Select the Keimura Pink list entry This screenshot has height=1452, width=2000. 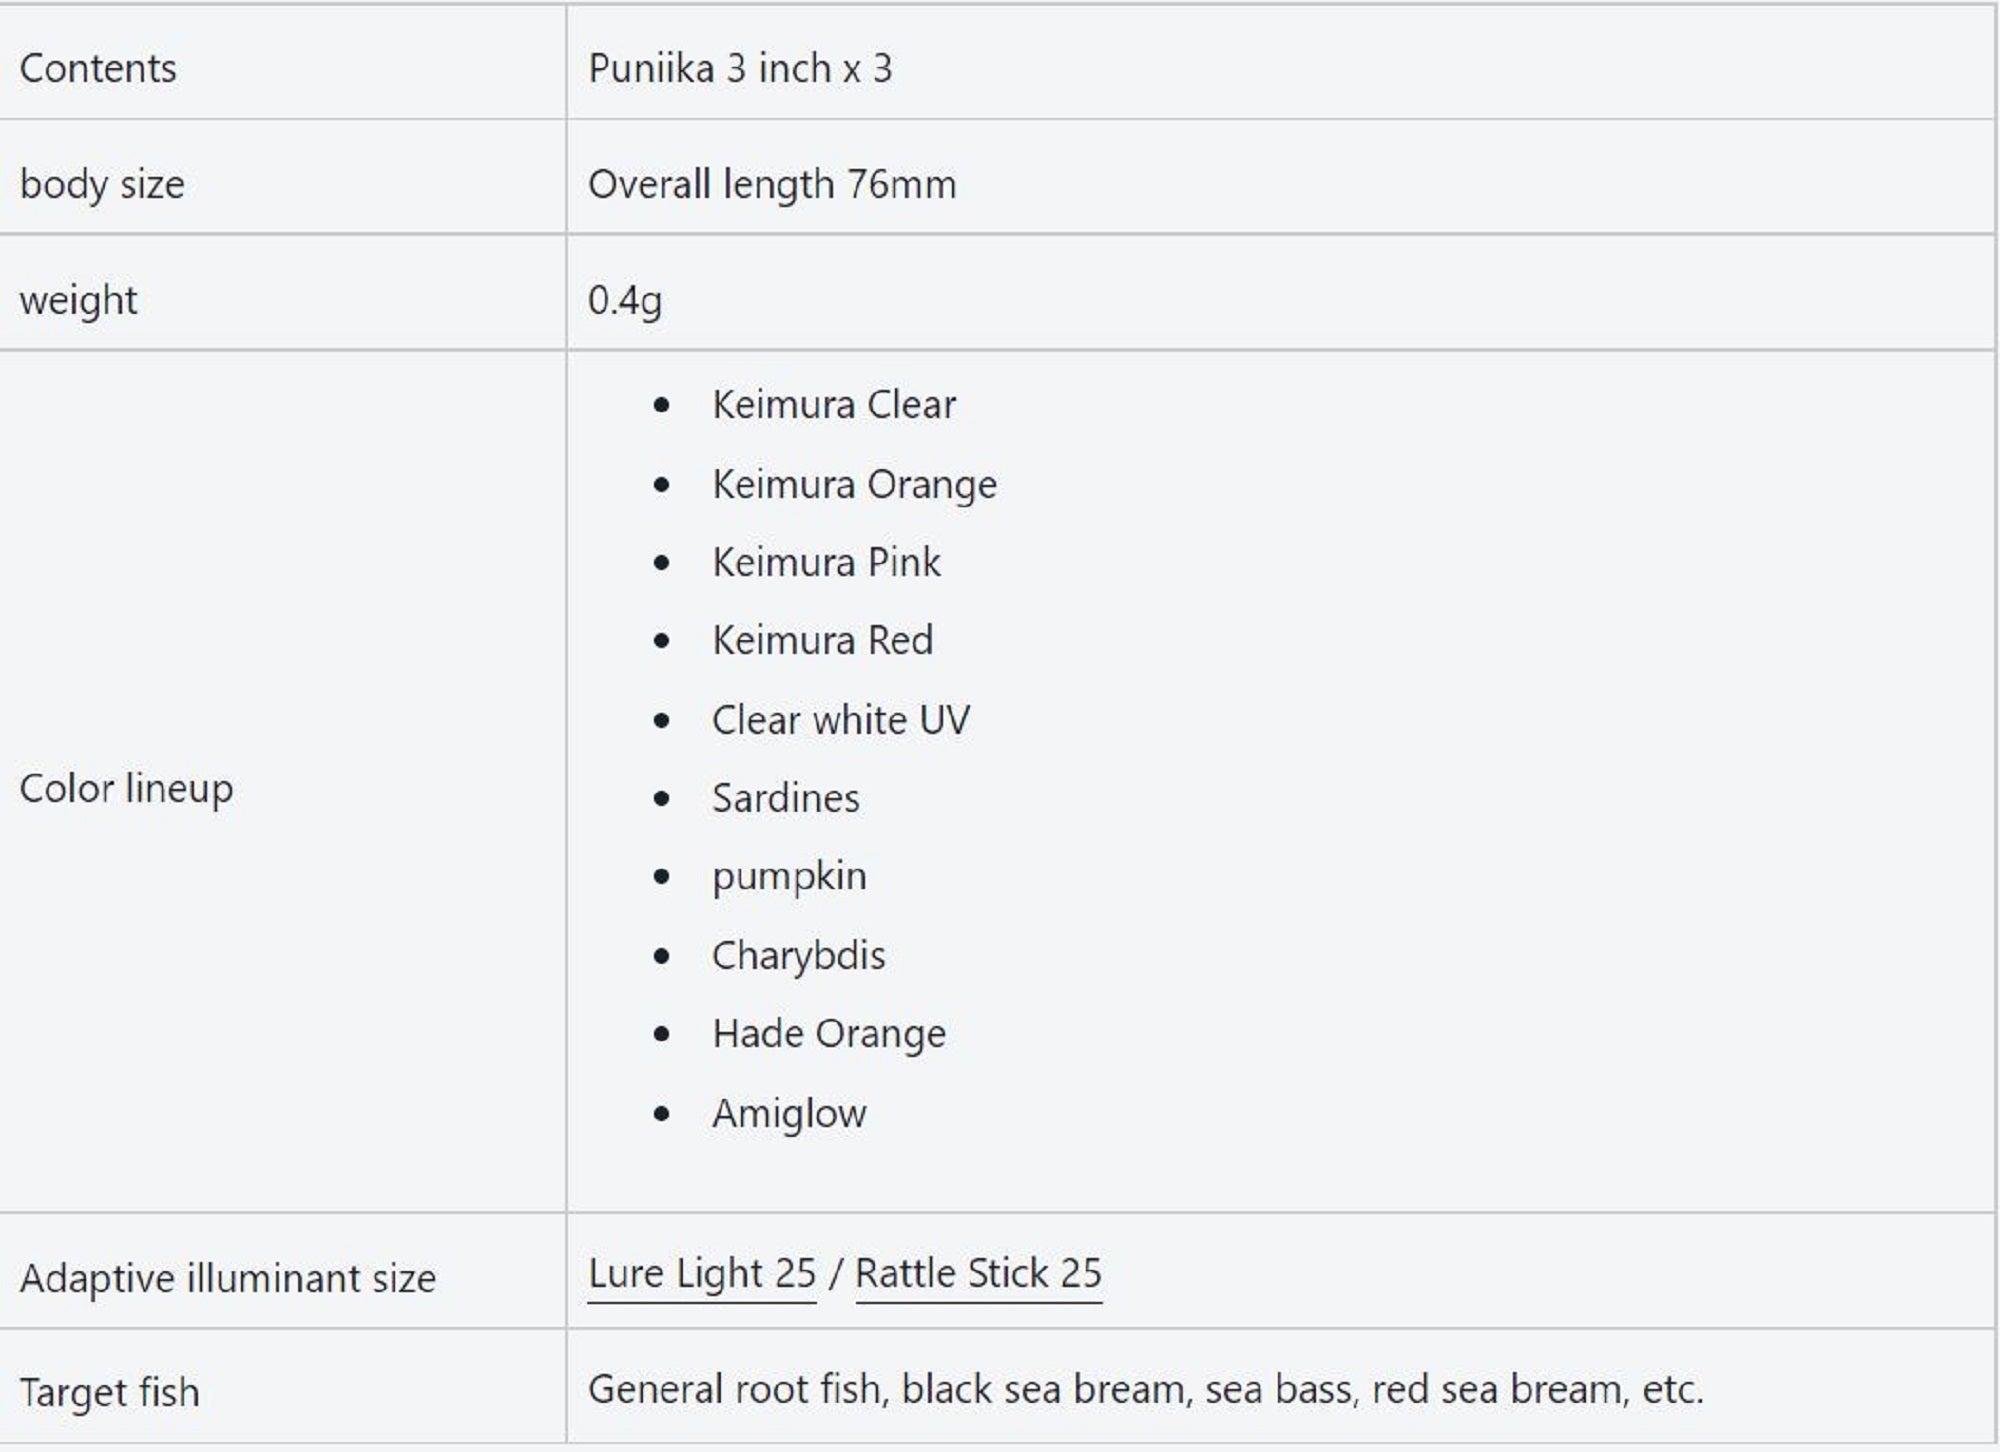pos(826,562)
